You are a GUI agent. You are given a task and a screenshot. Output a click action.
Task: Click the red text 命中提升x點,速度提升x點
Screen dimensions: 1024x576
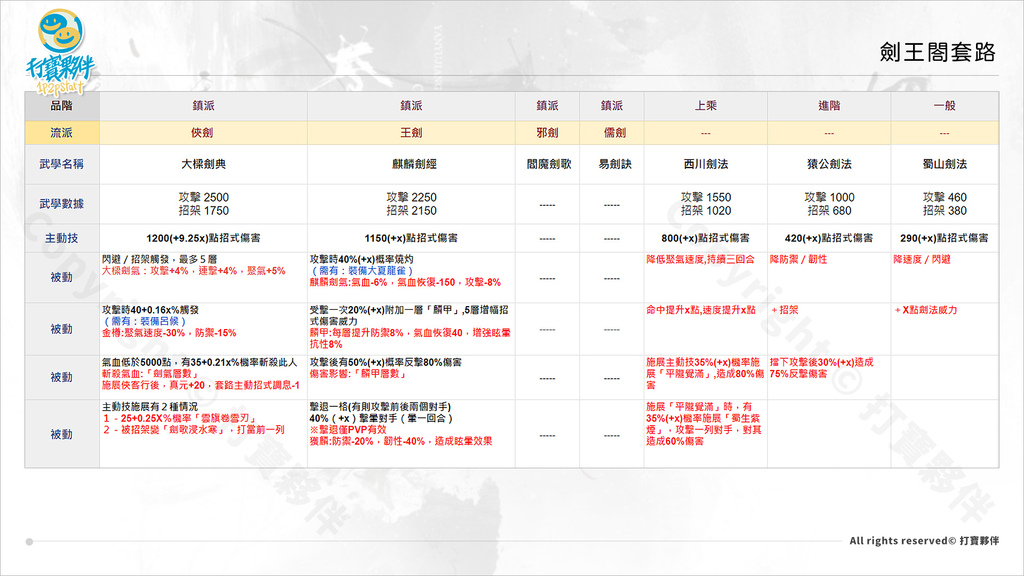click(701, 310)
